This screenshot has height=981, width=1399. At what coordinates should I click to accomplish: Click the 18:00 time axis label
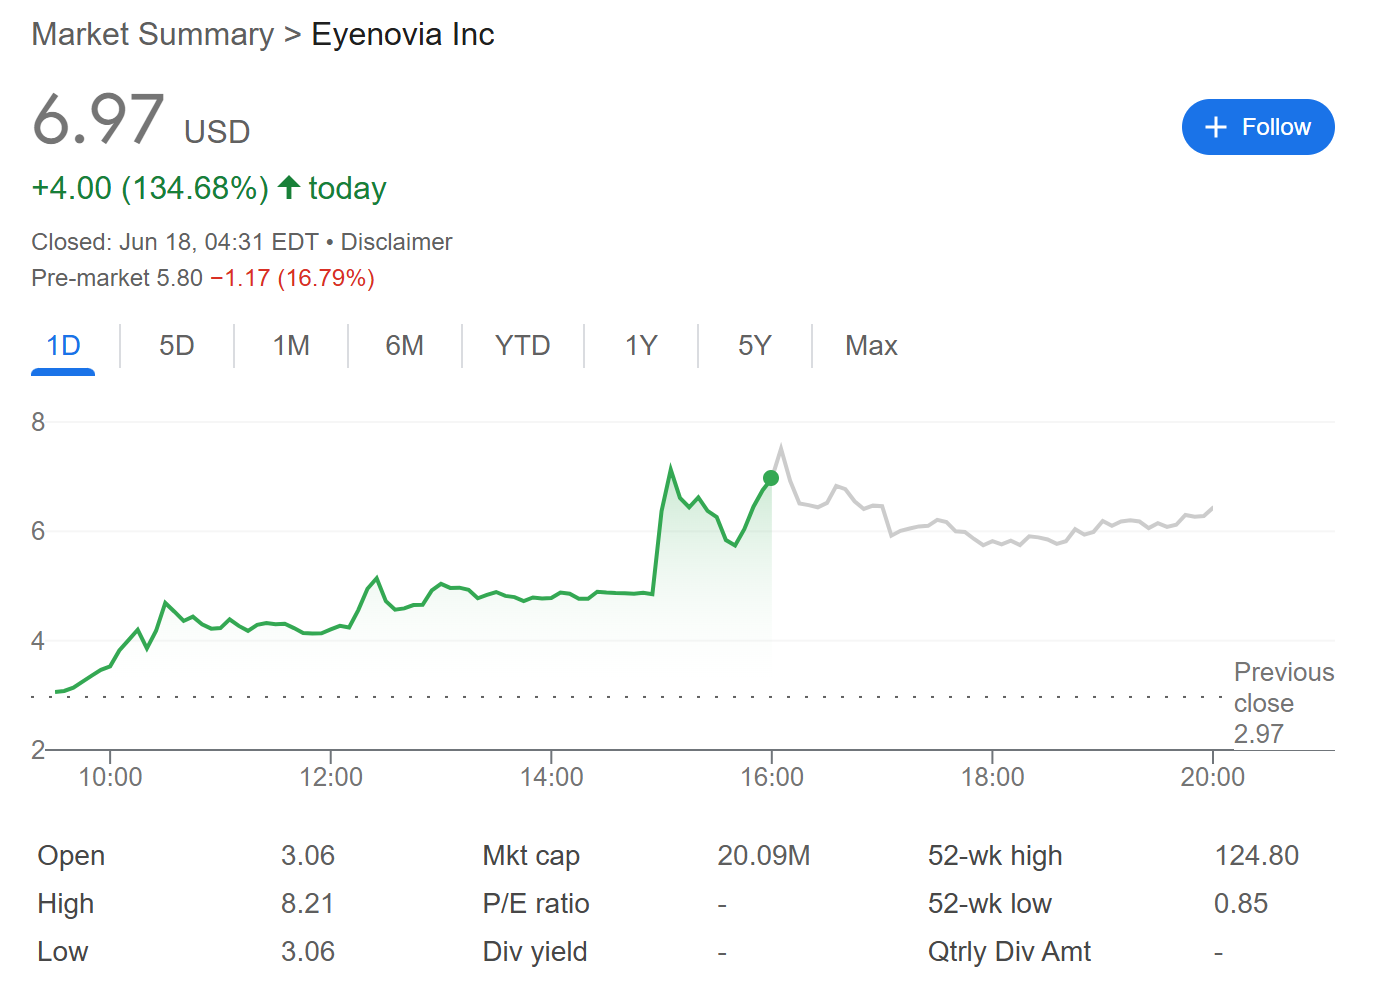tap(993, 777)
